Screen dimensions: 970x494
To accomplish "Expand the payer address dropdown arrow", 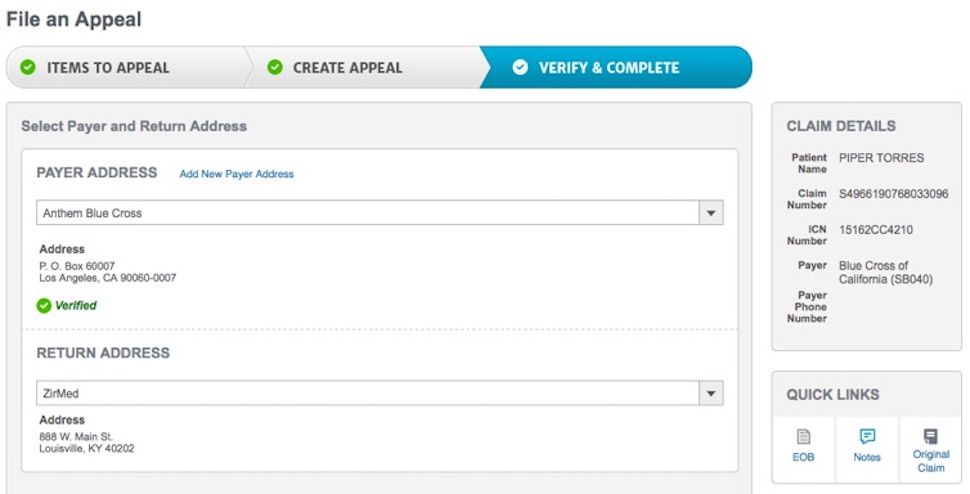I will pos(710,213).
